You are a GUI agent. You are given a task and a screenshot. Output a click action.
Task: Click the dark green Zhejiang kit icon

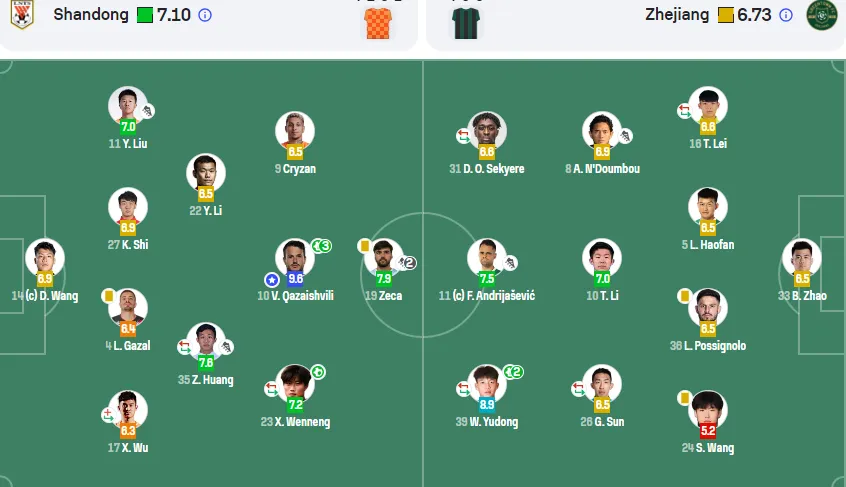pyautogui.click(x=466, y=23)
